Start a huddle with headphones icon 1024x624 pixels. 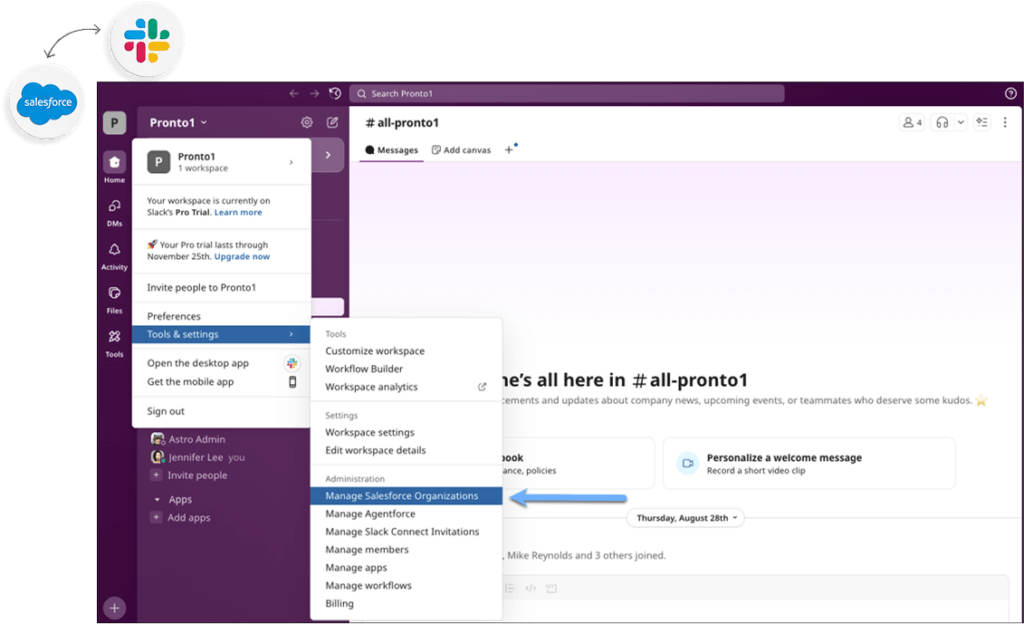(x=942, y=122)
